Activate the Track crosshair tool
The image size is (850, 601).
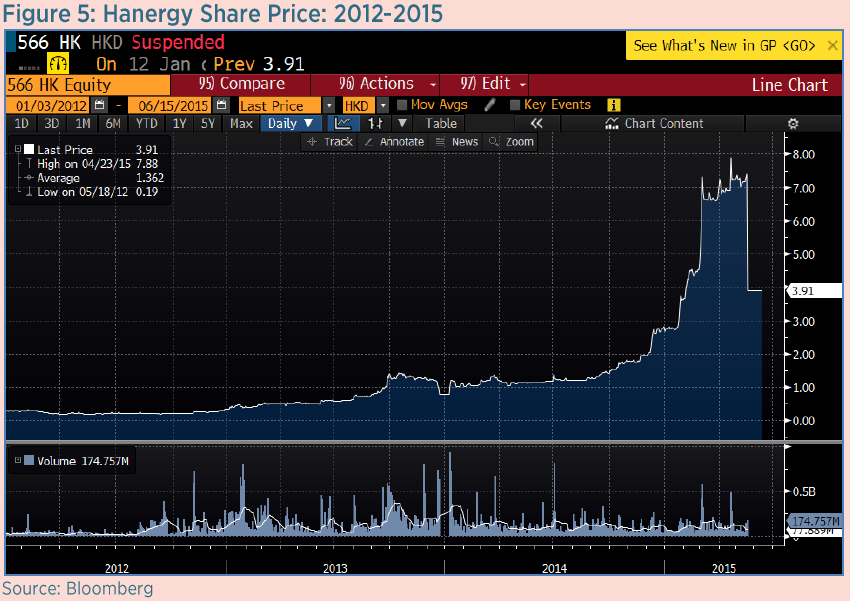pyautogui.click(x=330, y=142)
